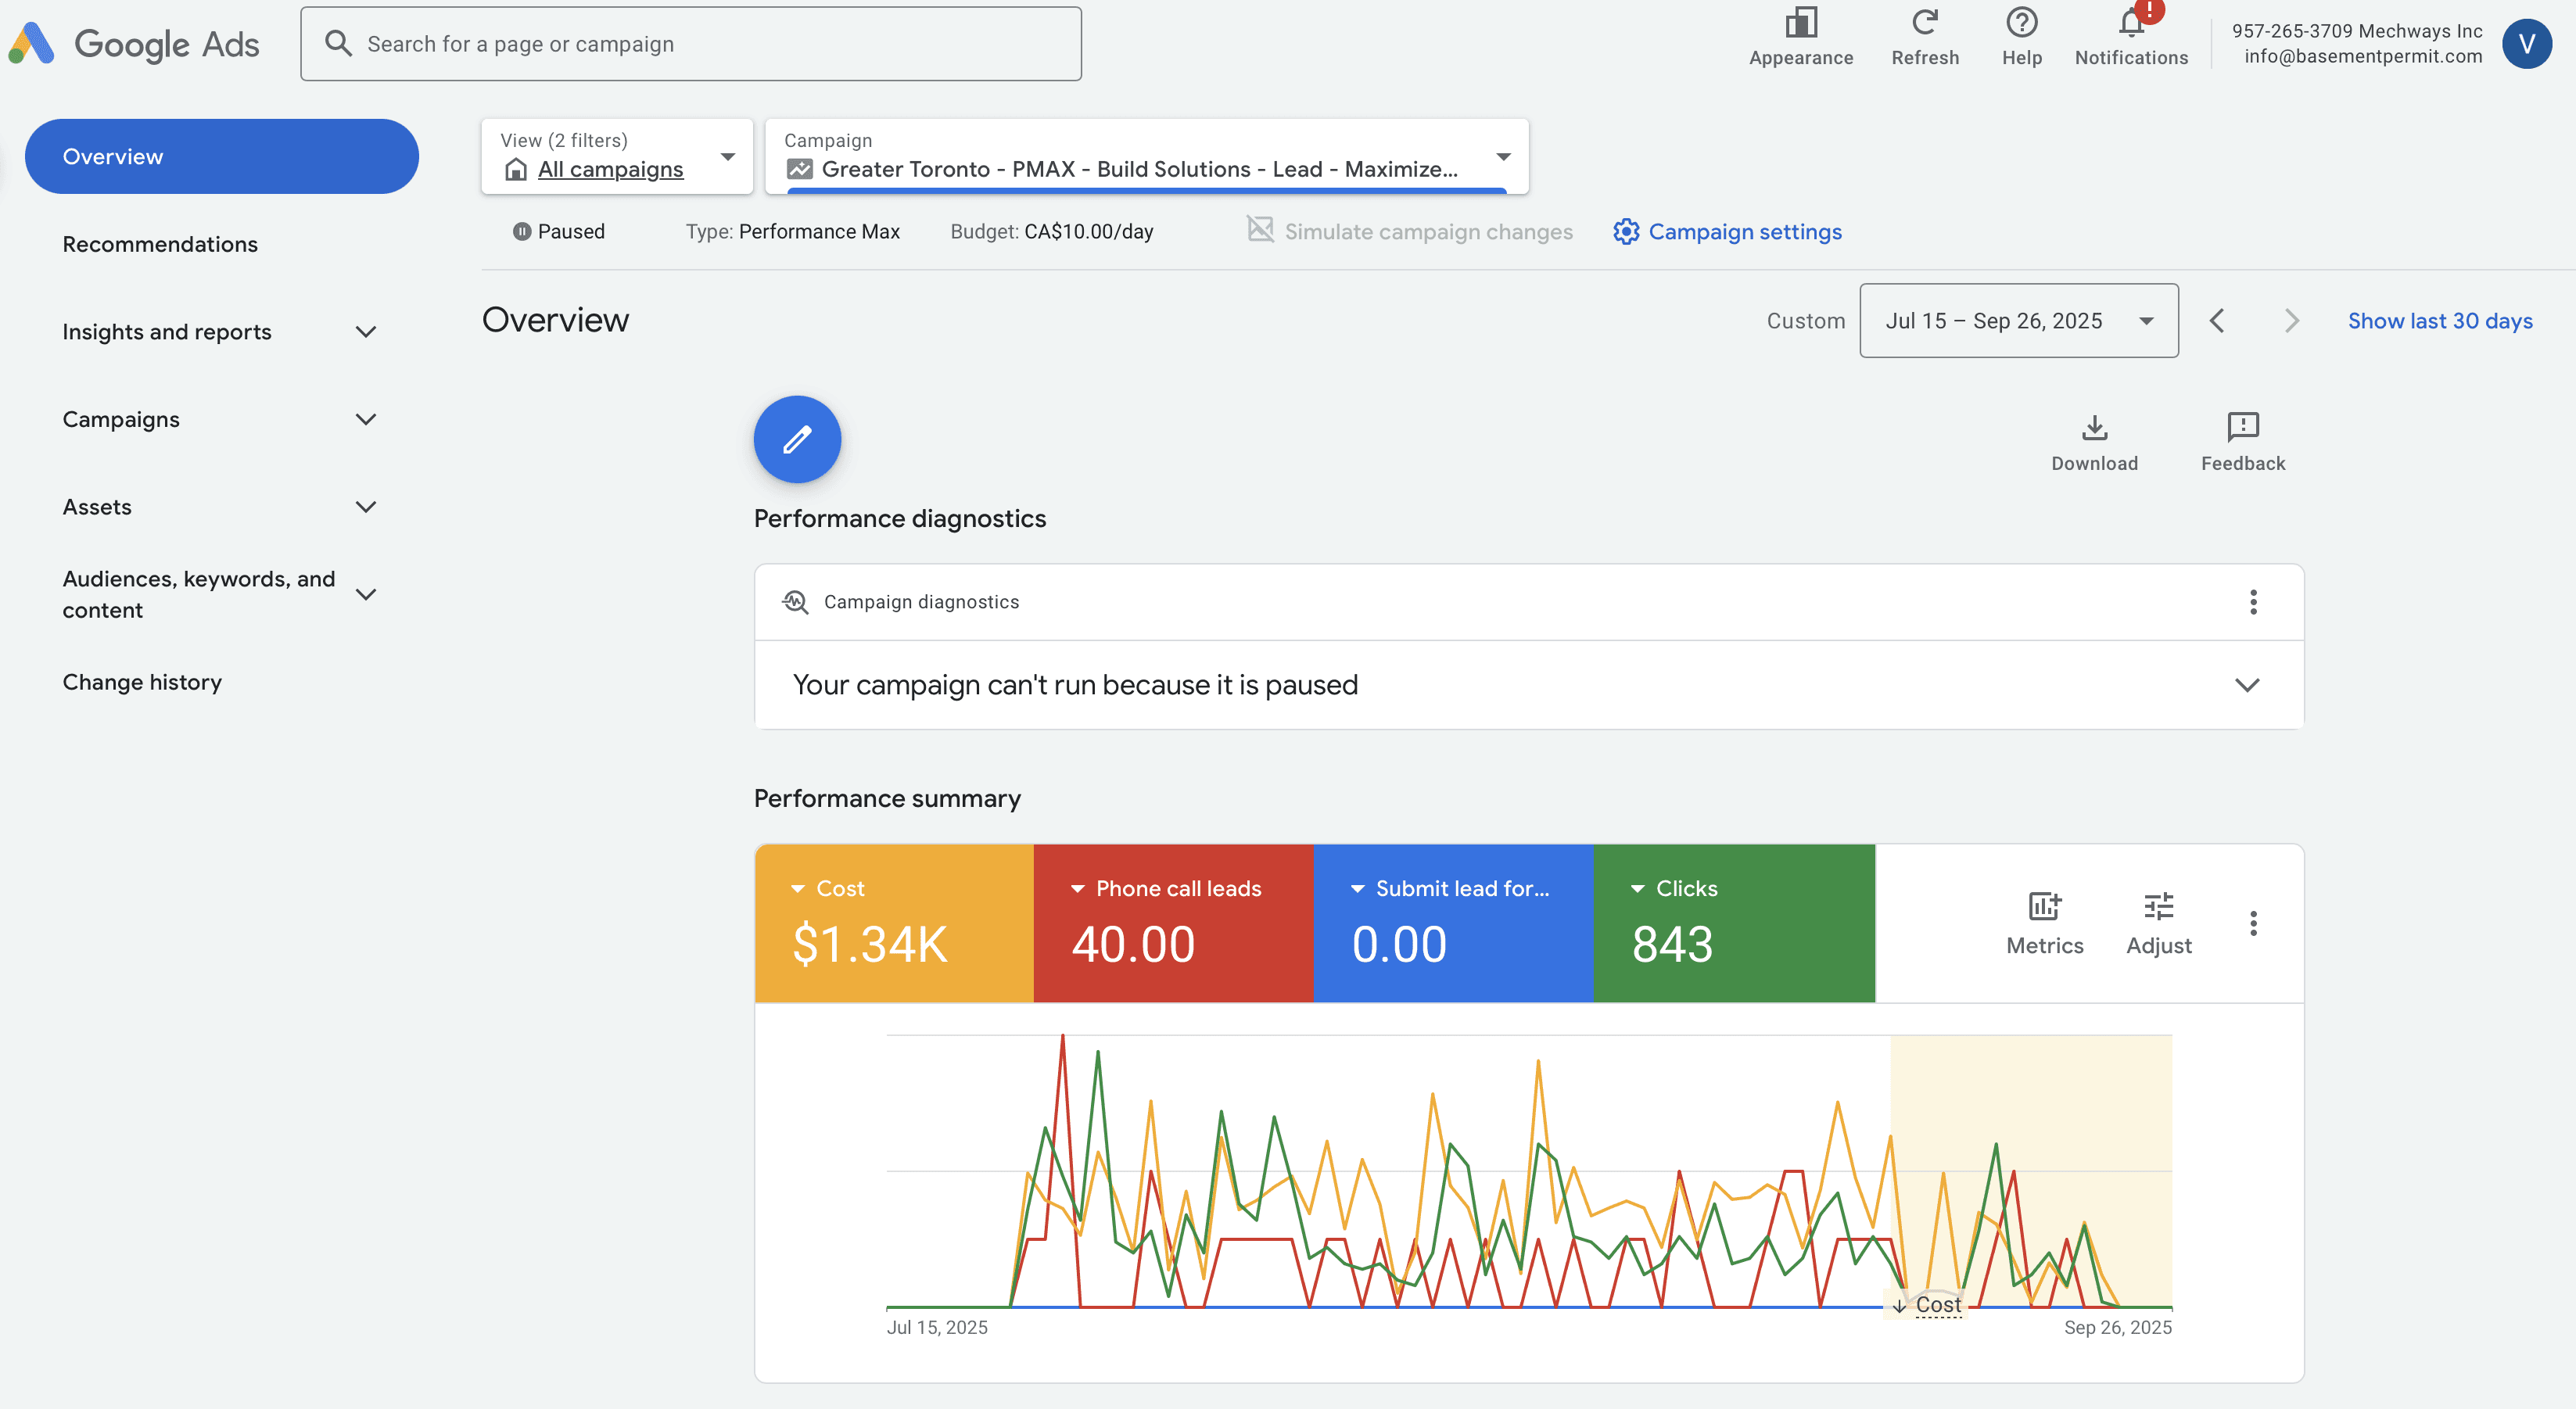Open the Notifications bell
This screenshot has height=1409, width=2576.
point(2131,24)
